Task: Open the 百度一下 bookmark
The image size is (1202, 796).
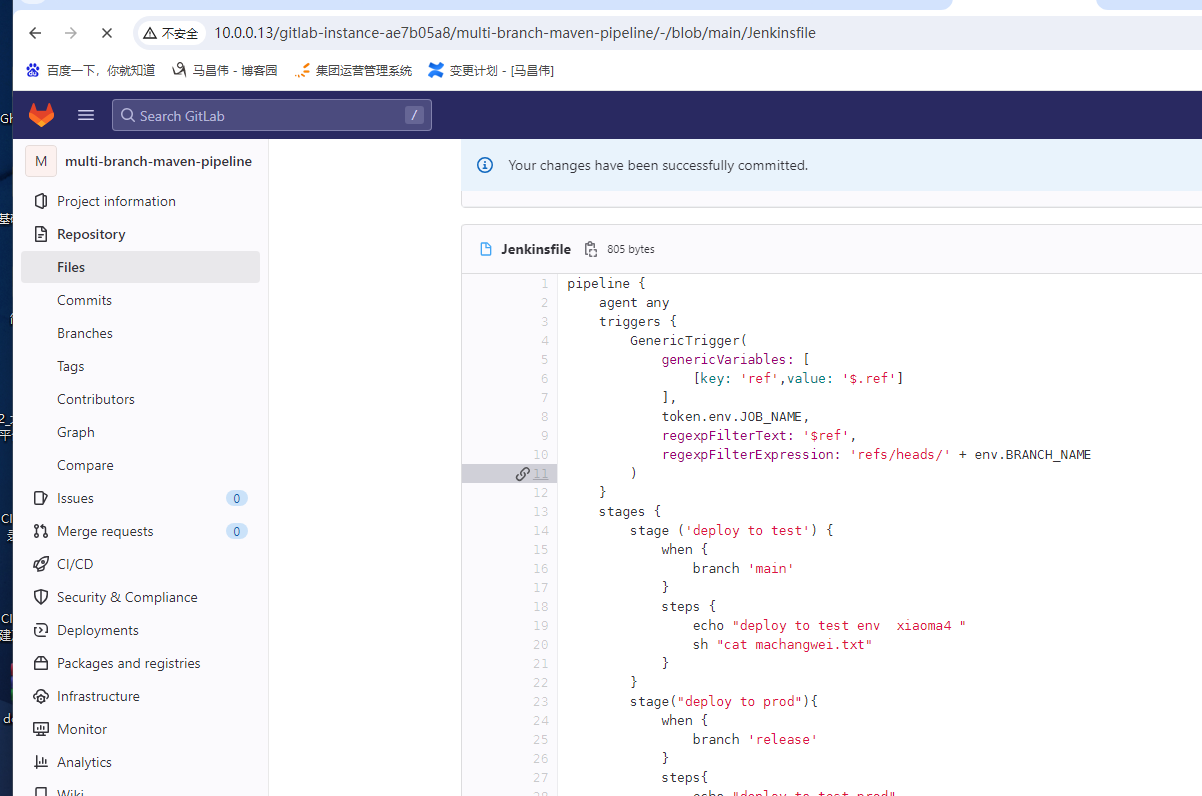Action: coord(90,70)
